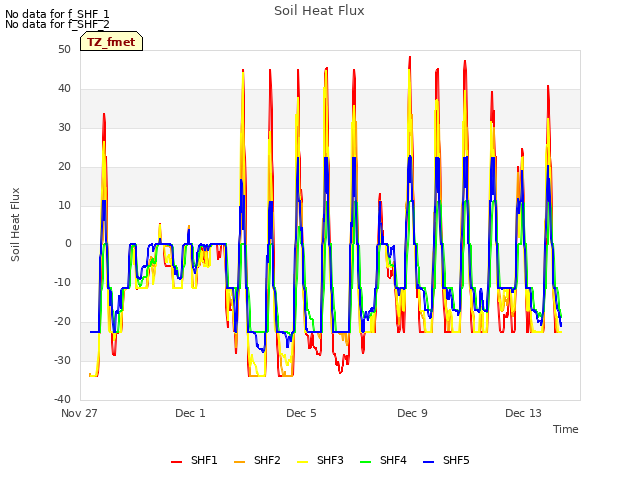
Task: Click the 'Time' x-axis title
Action: pos(566,429)
